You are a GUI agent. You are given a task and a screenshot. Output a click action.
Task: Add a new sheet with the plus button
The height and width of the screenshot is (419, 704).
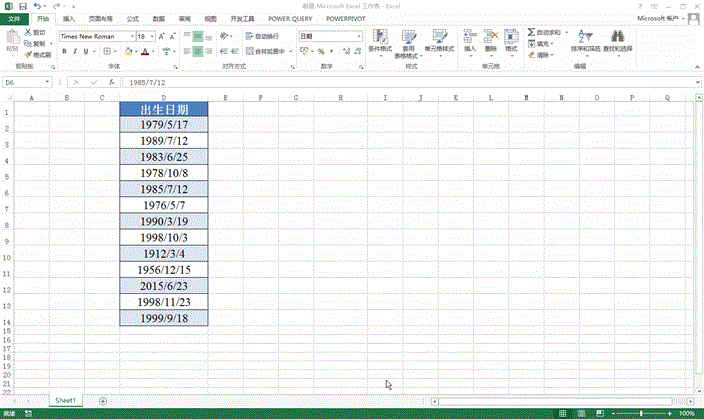pos(102,400)
